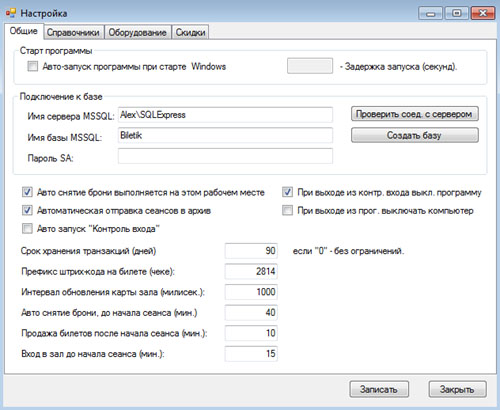This screenshot has height=410, width=500.
Task: Click Проверить соед. с сервером button
Action: click(415, 114)
